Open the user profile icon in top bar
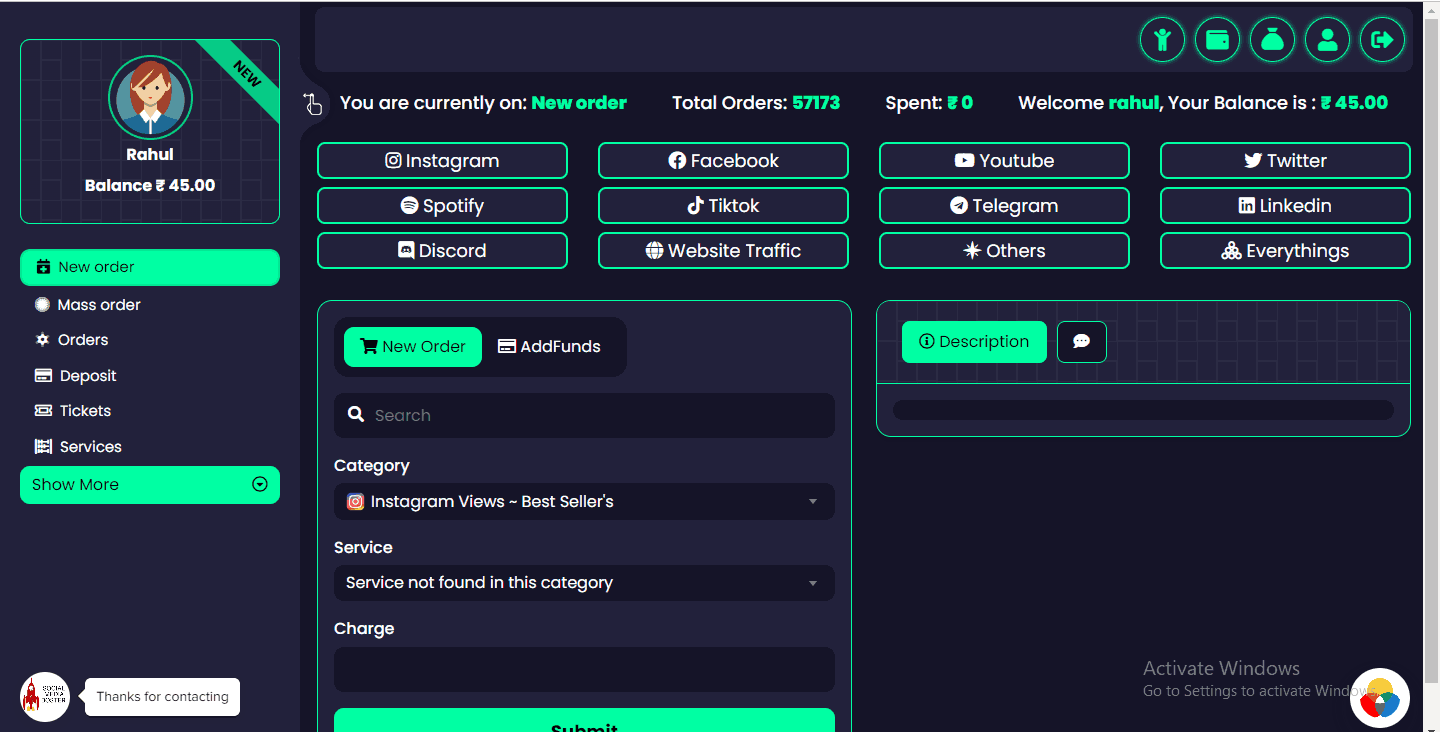Viewport: 1440px width, 732px height. (x=1327, y=40)
